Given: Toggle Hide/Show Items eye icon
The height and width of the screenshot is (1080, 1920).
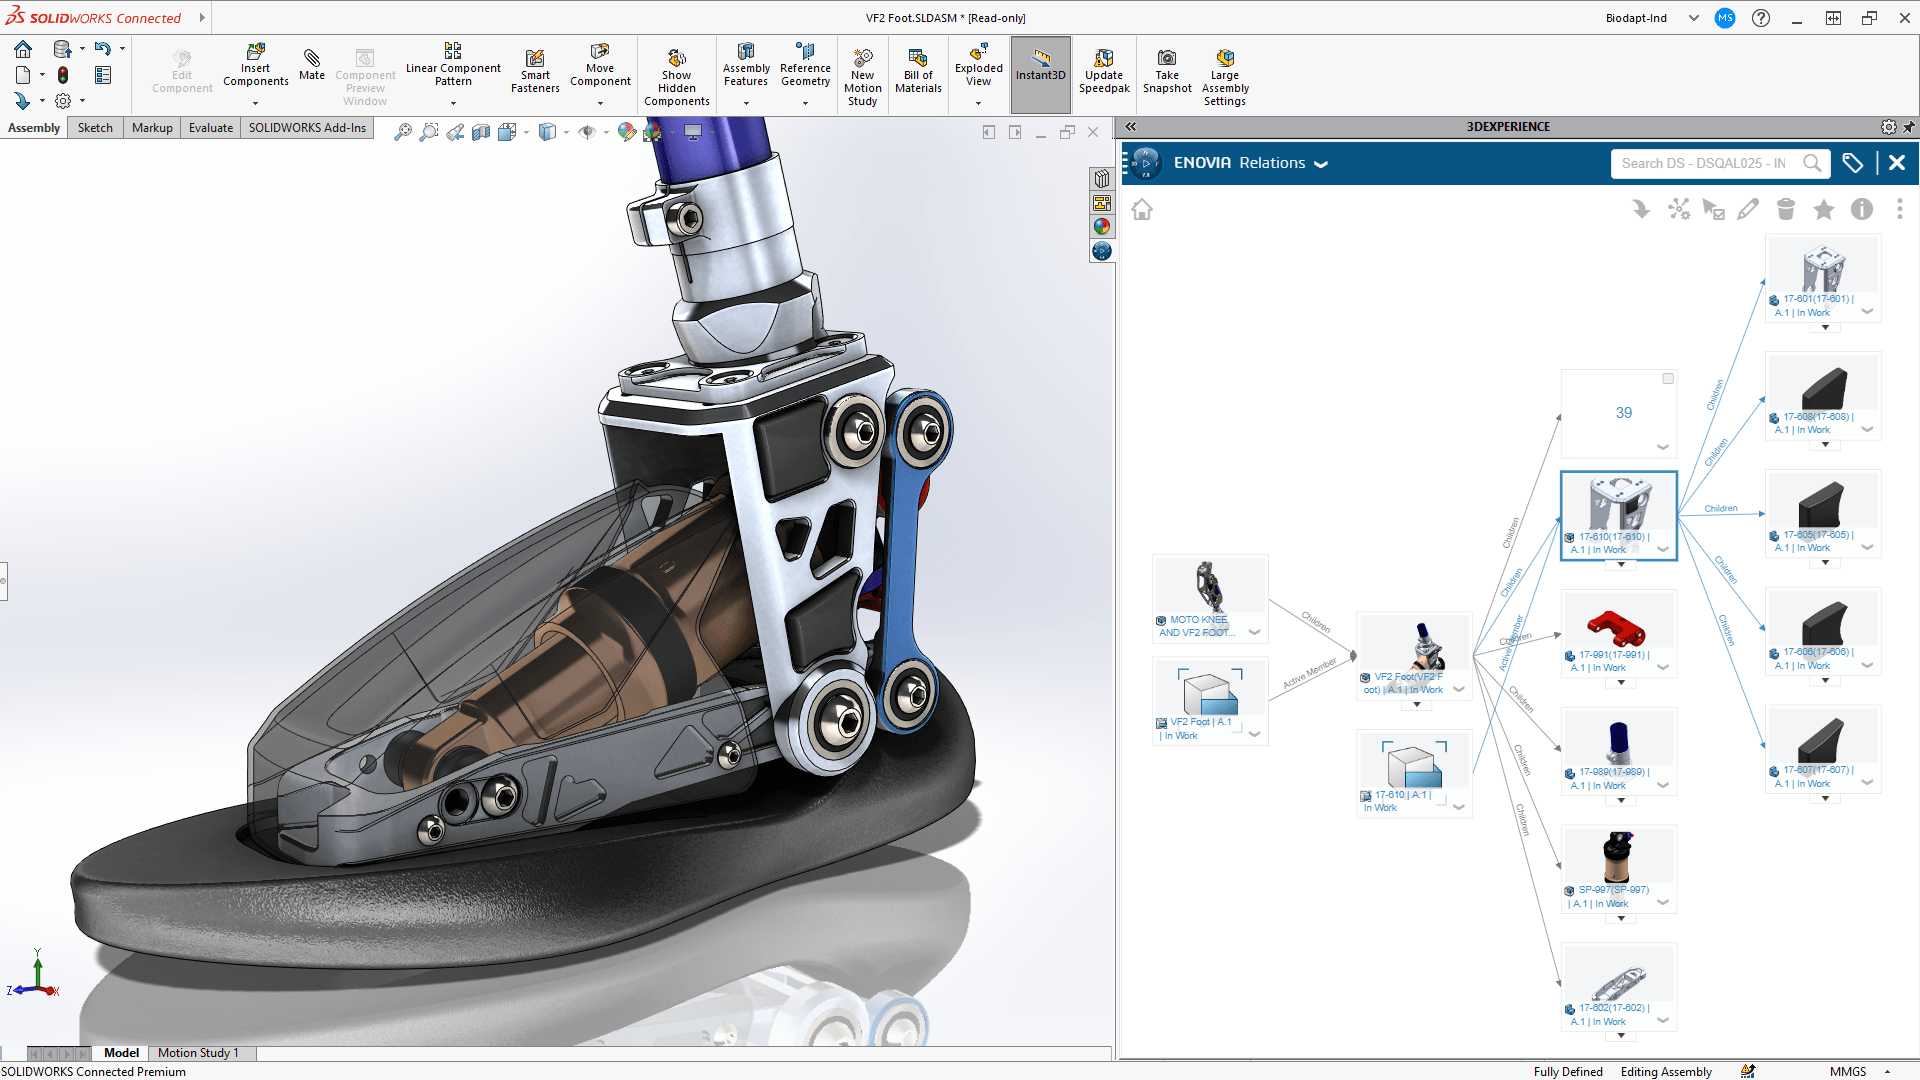Looking at the screenshot, I should pyautogui.click(x=588, y=131).
